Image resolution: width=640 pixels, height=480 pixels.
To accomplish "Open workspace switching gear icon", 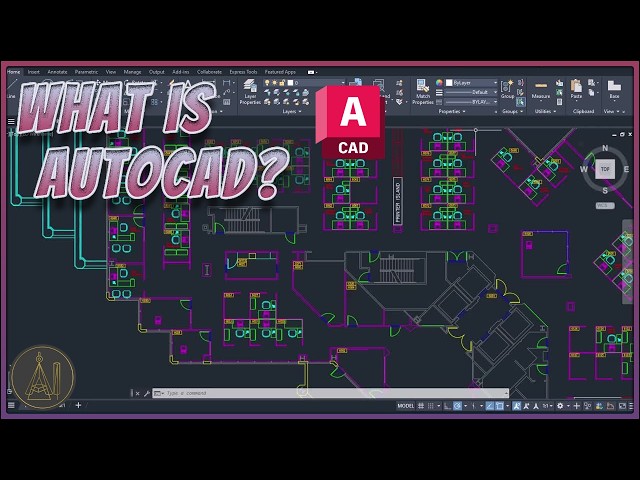I will (560, 406).
